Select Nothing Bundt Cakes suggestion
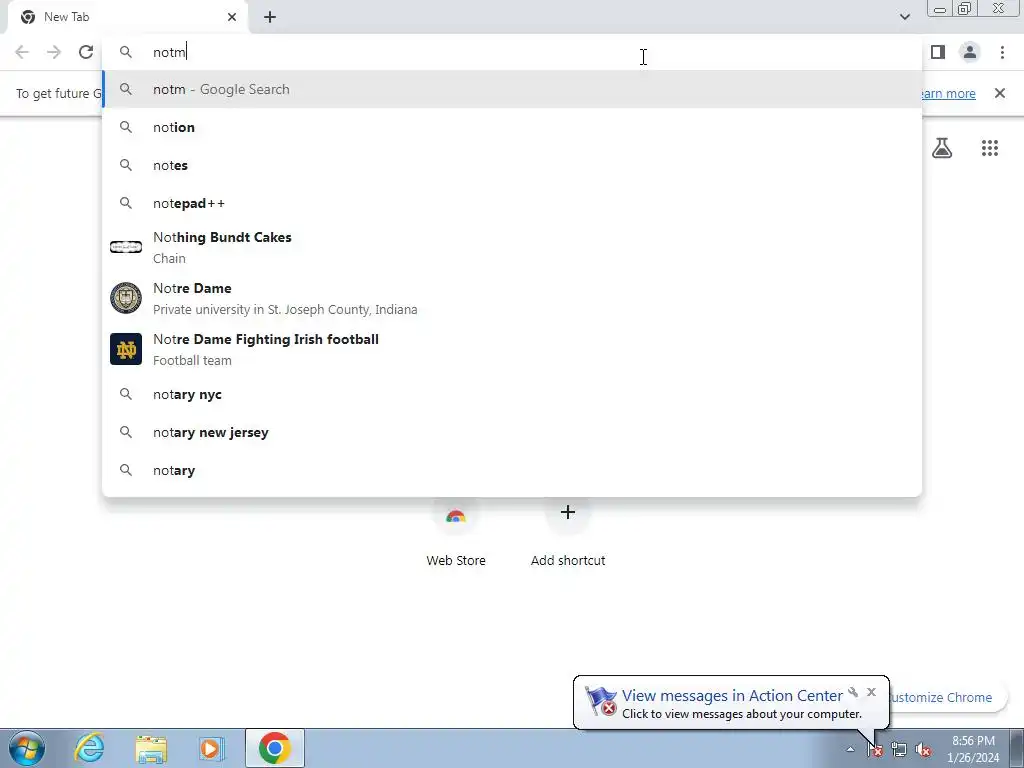 tap(512, 248)
